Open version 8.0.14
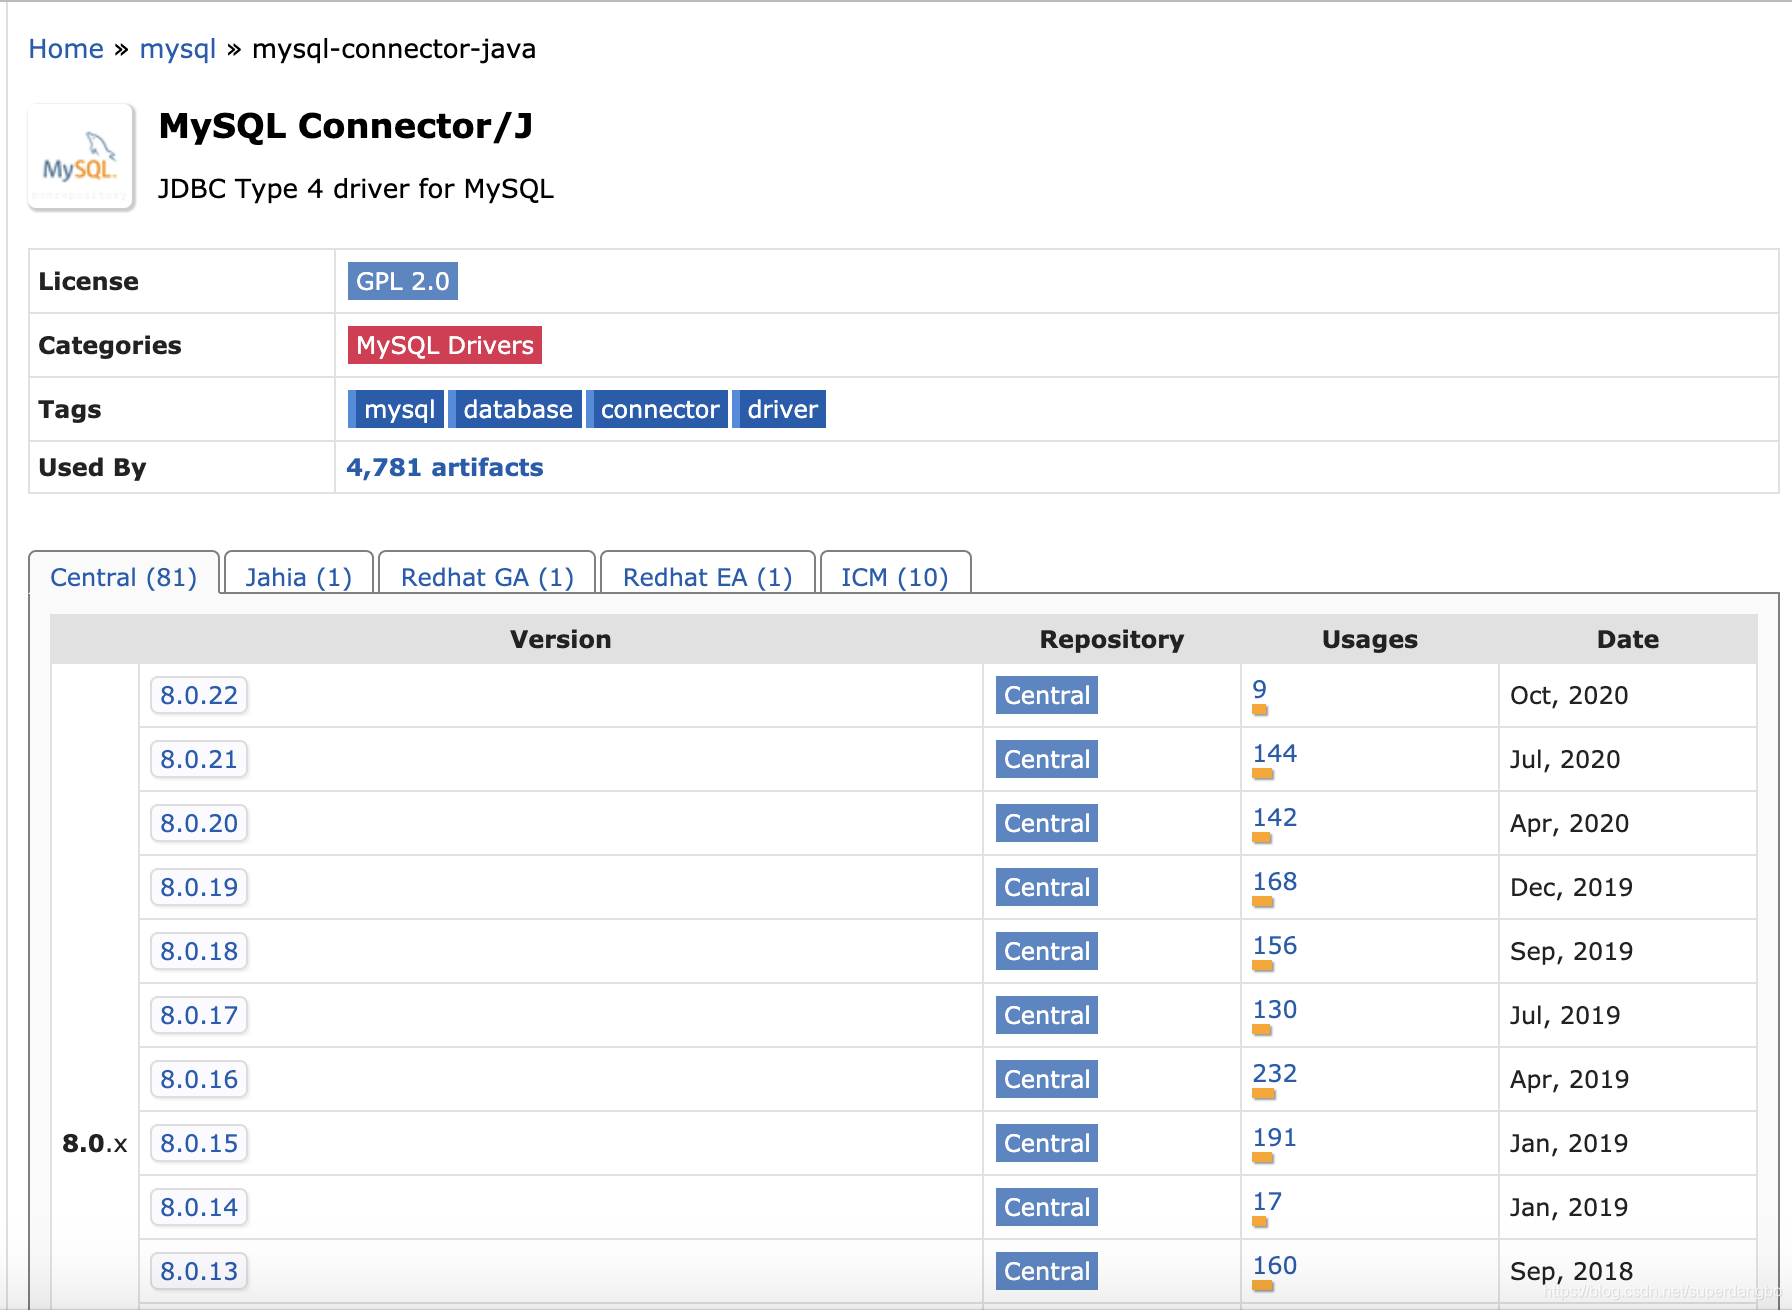Image resolution: width=1792 pixels, height=1310 pixels. (x=199, y=1207)
